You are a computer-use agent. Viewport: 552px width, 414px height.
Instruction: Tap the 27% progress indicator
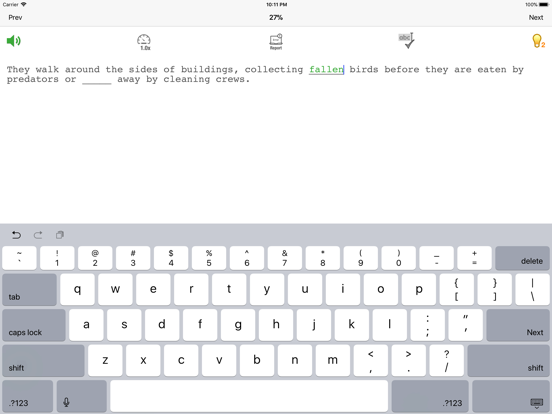click(276, 18)
